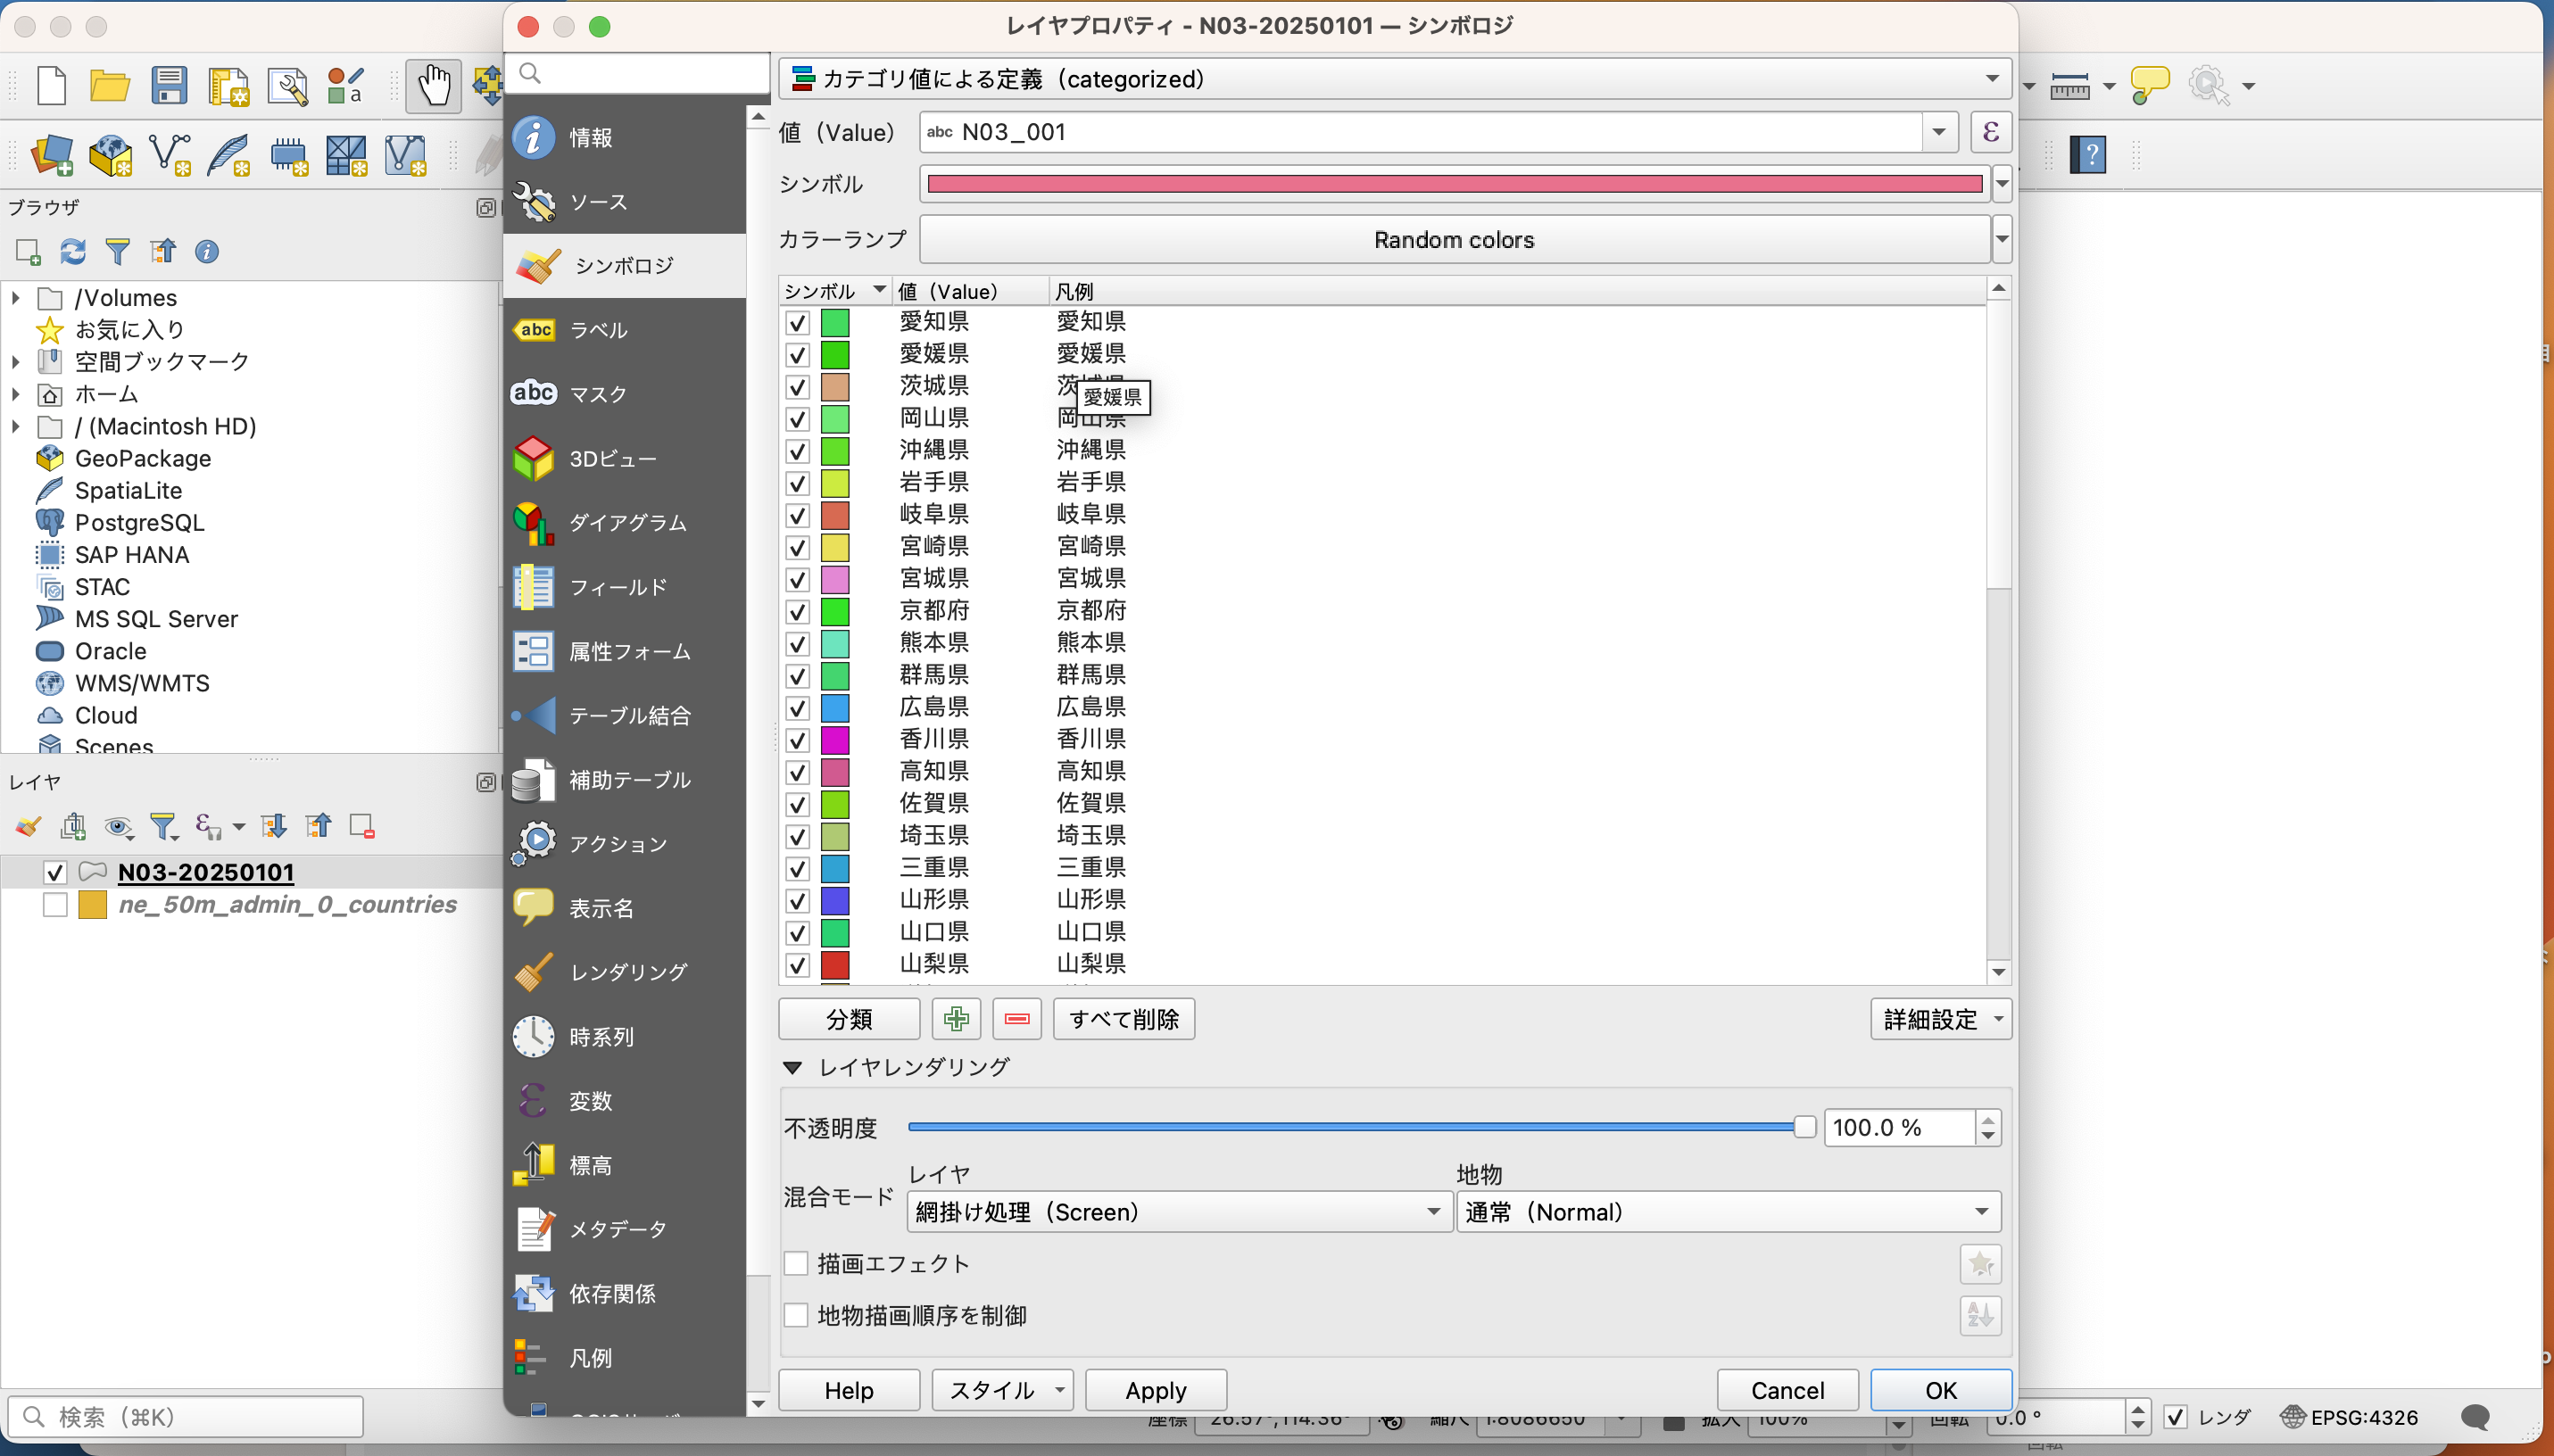
Task: Collapse the レイヤレンダリング section
Action: tap(793, 1068)
